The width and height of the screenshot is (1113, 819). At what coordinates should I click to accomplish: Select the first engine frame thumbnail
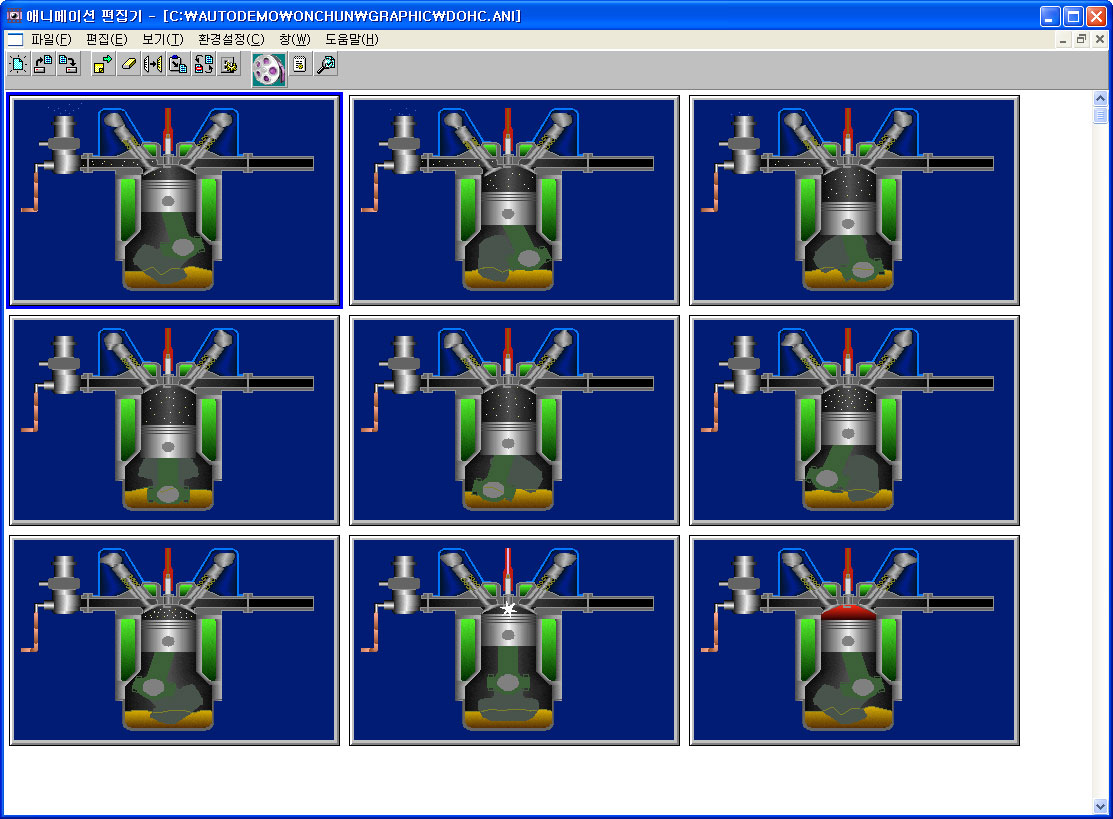(175, 200)
